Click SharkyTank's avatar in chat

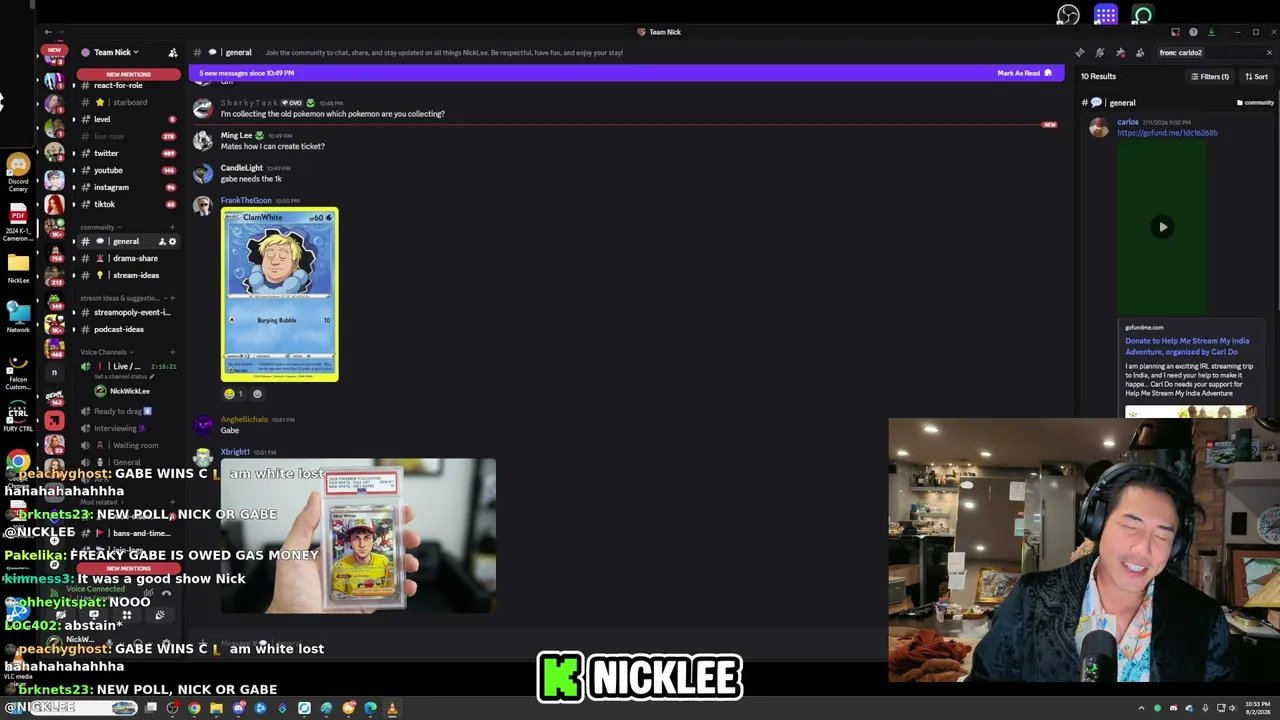point(203,108)
